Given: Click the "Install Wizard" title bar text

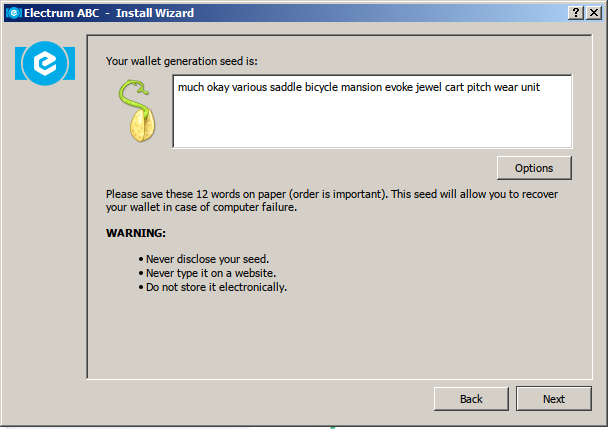Looking at the screenshot, I should 155,13.
